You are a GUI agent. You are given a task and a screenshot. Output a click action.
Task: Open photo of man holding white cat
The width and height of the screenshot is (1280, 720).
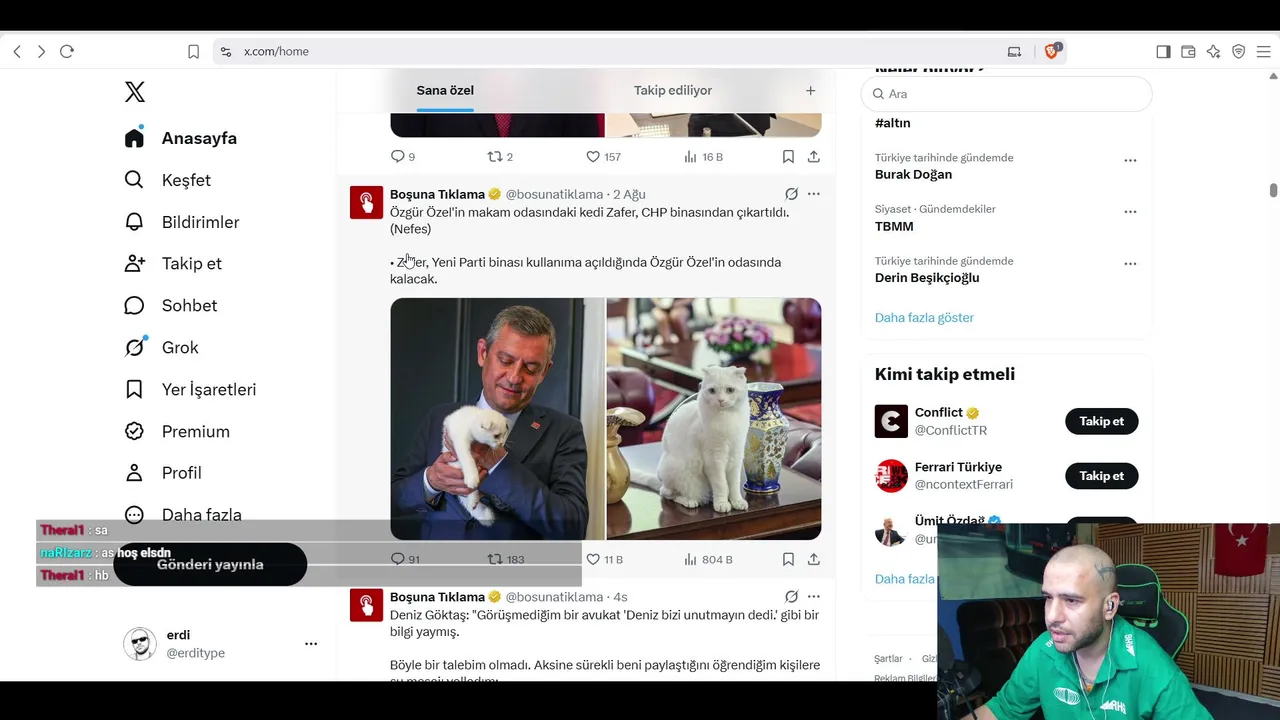[x=497, y=419]
